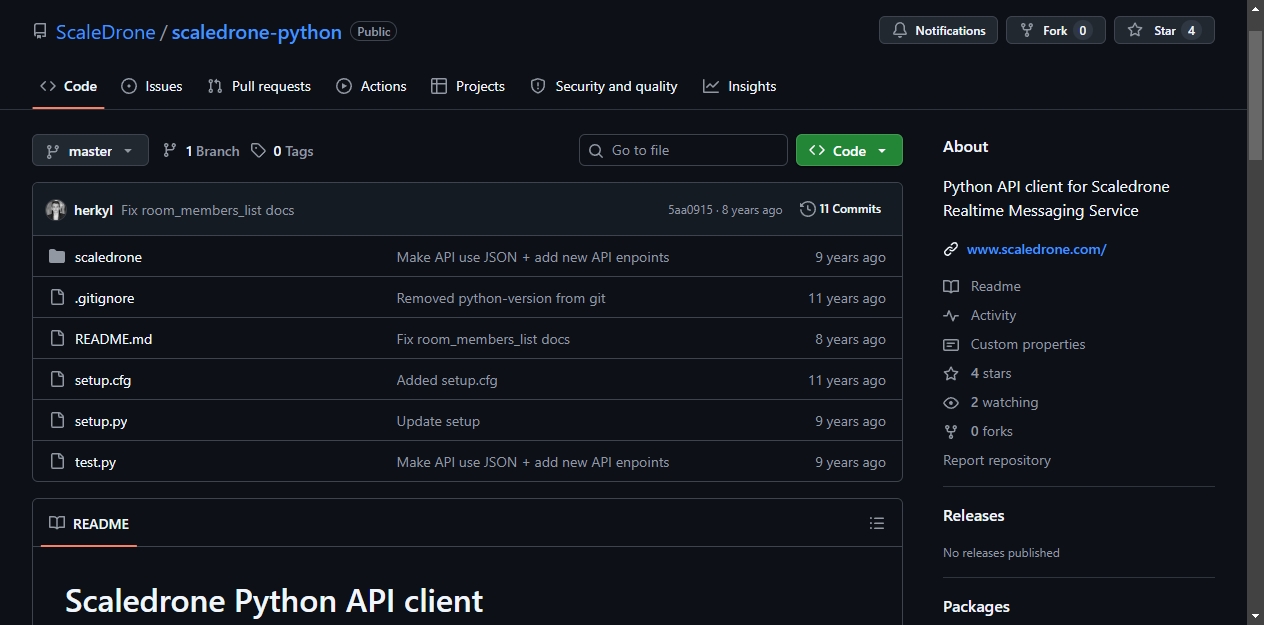The image size is (1264, 625).
Task: Click the folder icon for scaledrone
Action: [56, 257]
